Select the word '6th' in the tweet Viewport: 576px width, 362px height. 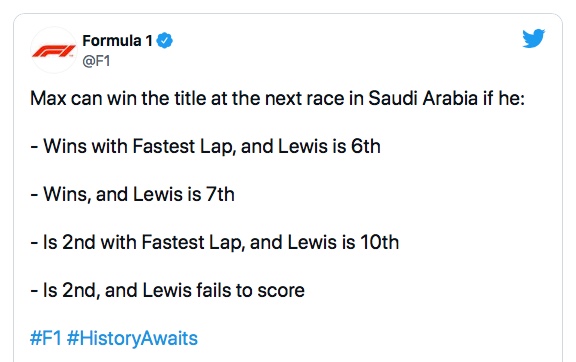coord(366,146)
